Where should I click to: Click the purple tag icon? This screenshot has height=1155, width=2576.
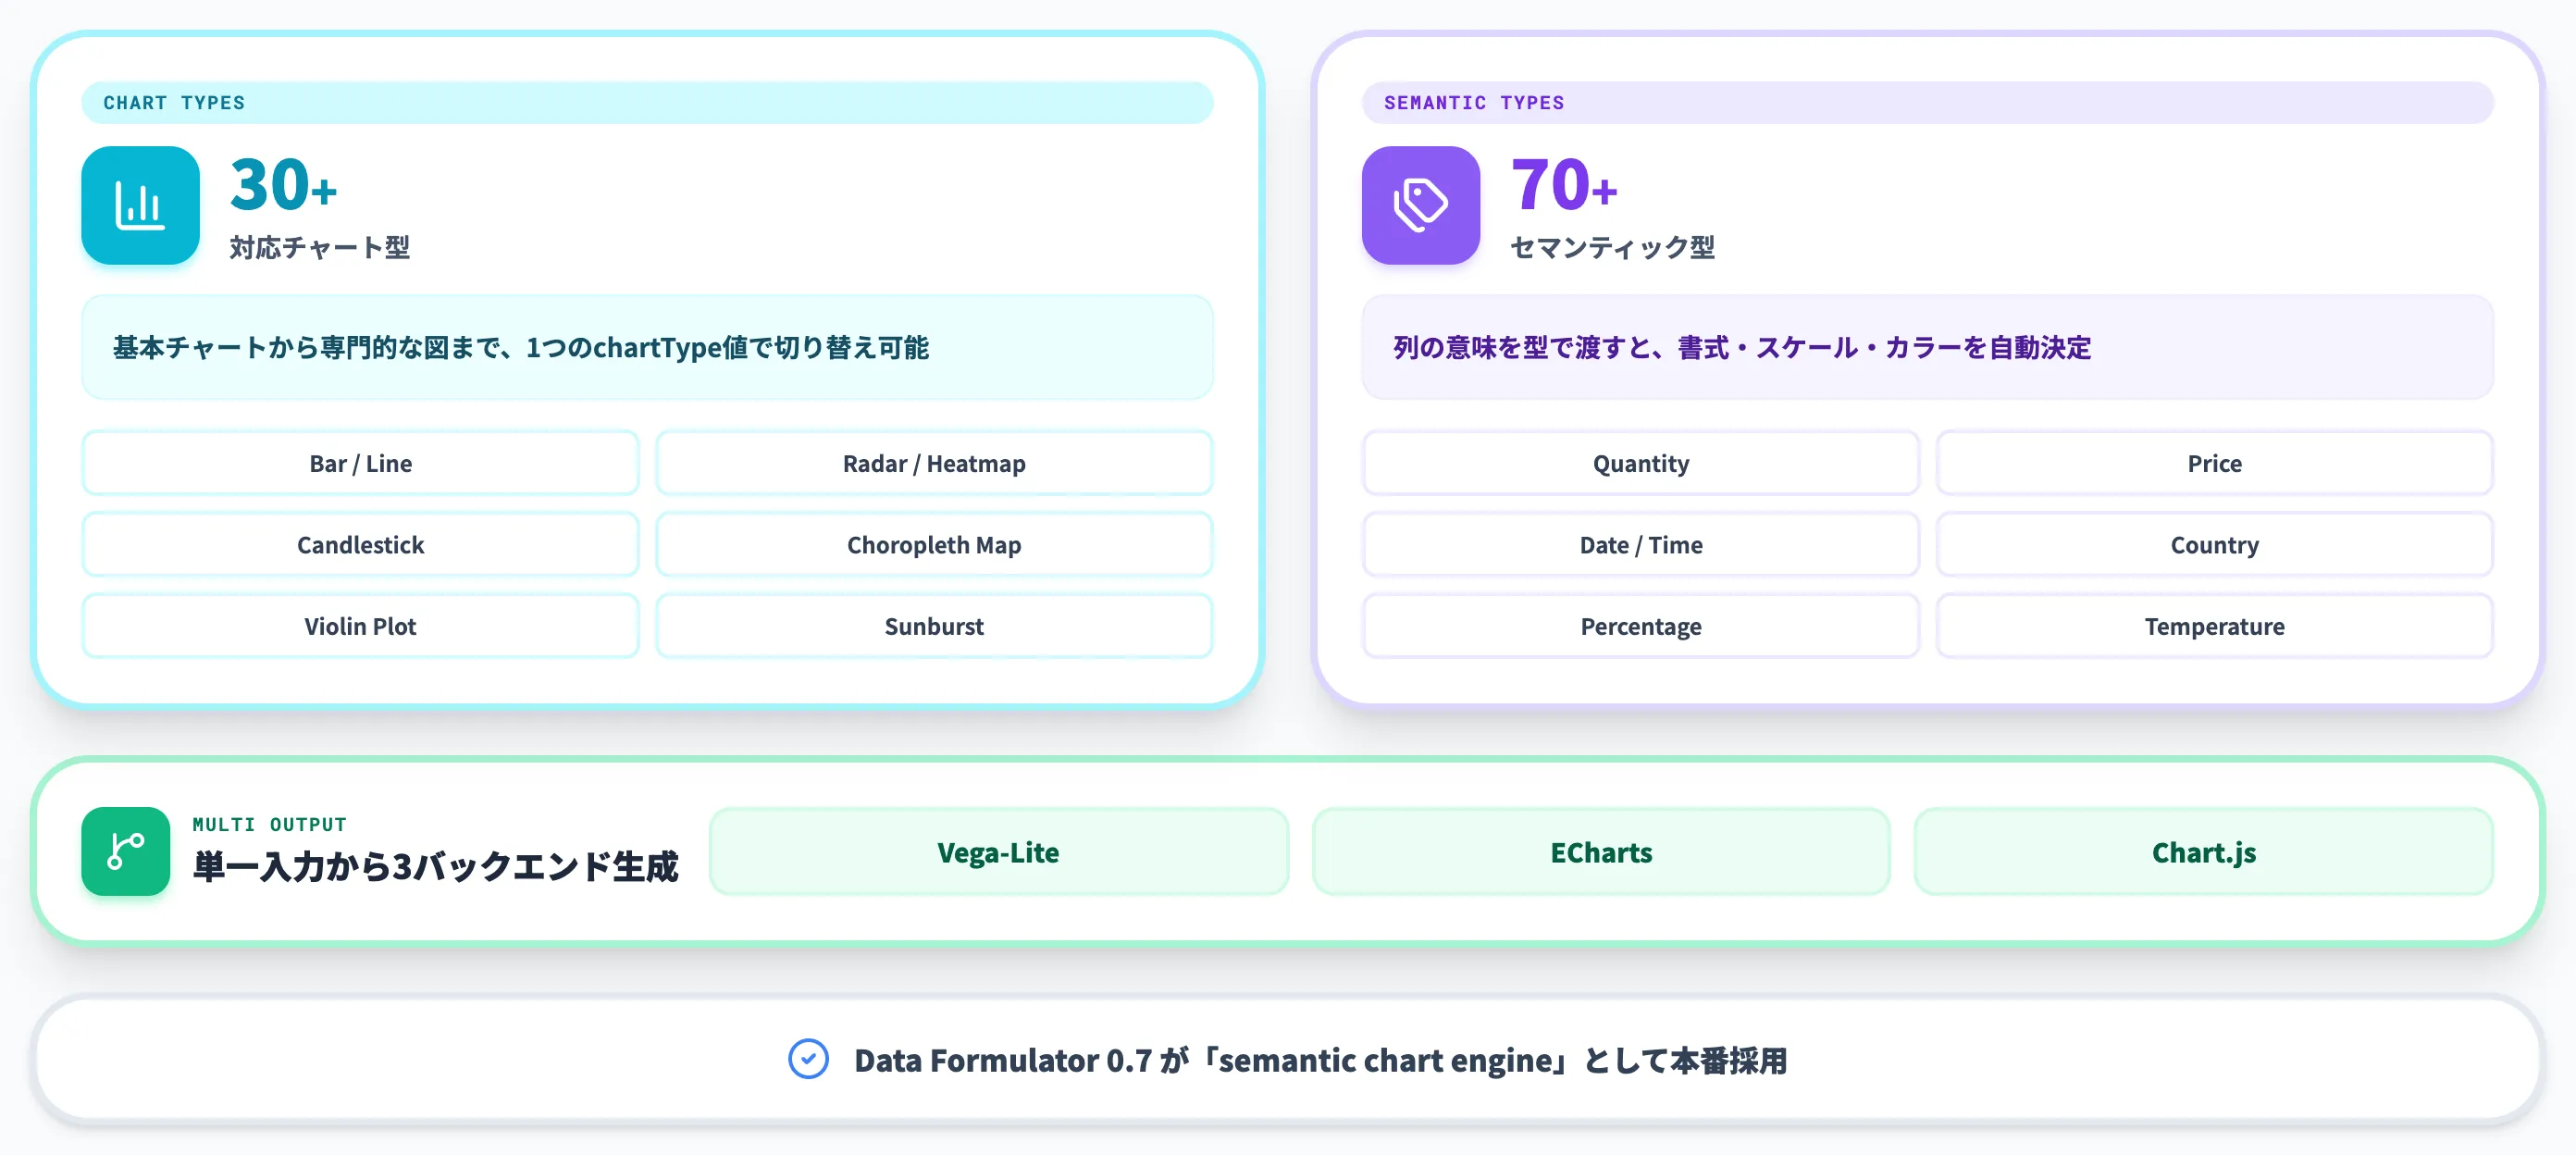pos(1420,205)
